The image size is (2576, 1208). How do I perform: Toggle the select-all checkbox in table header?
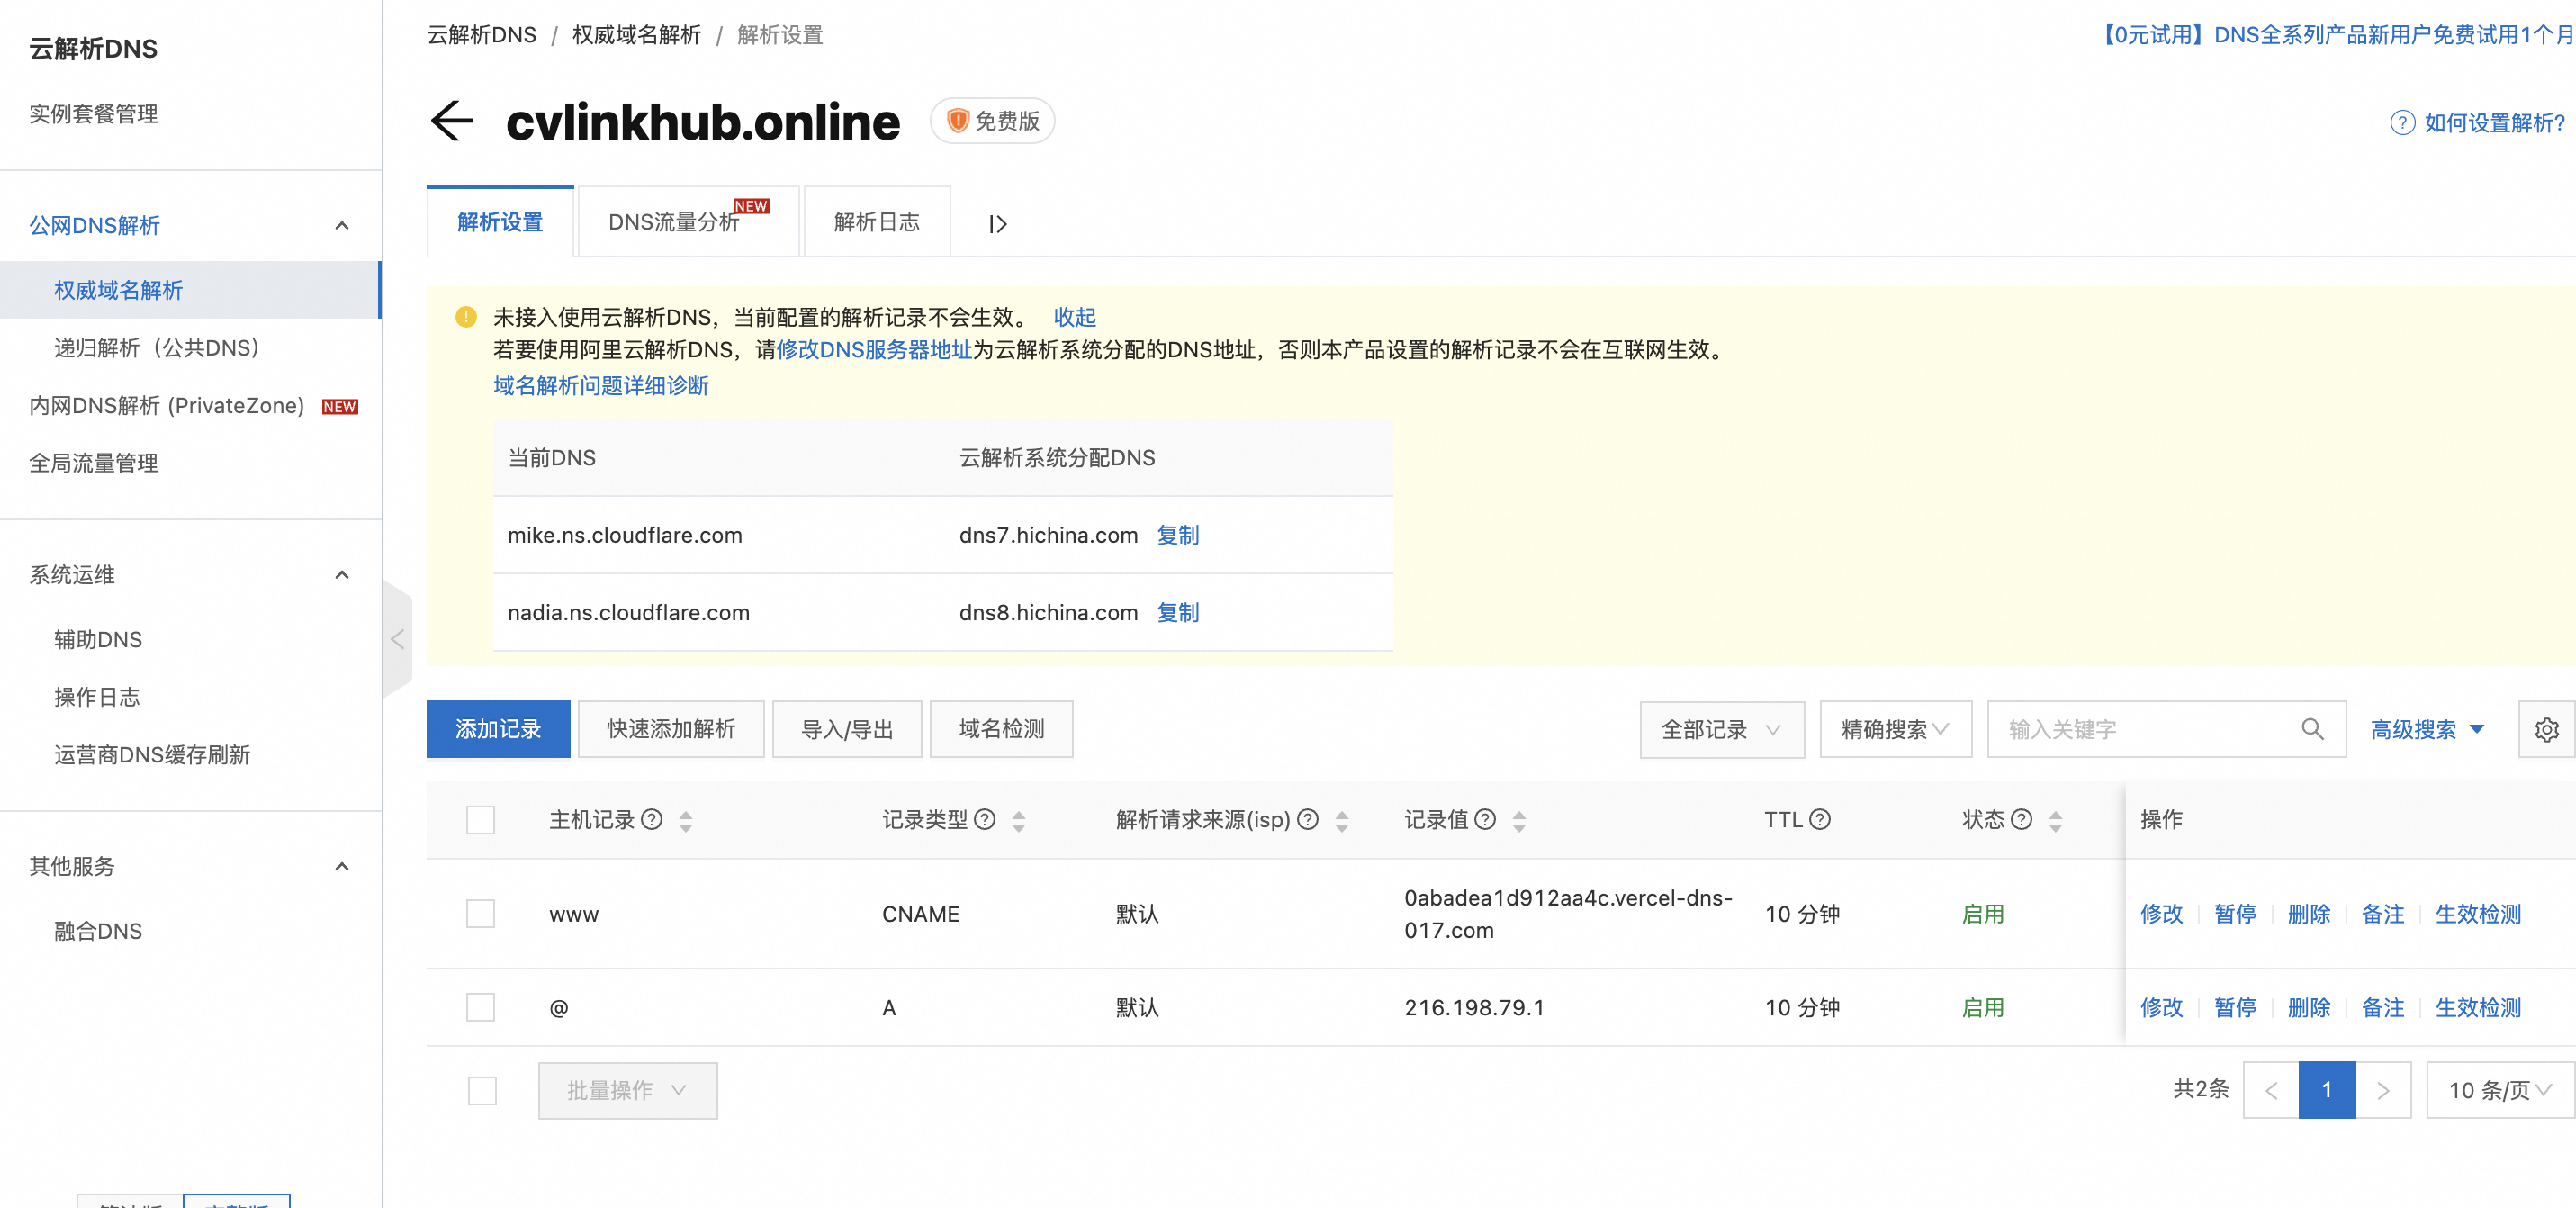point(481,820)
